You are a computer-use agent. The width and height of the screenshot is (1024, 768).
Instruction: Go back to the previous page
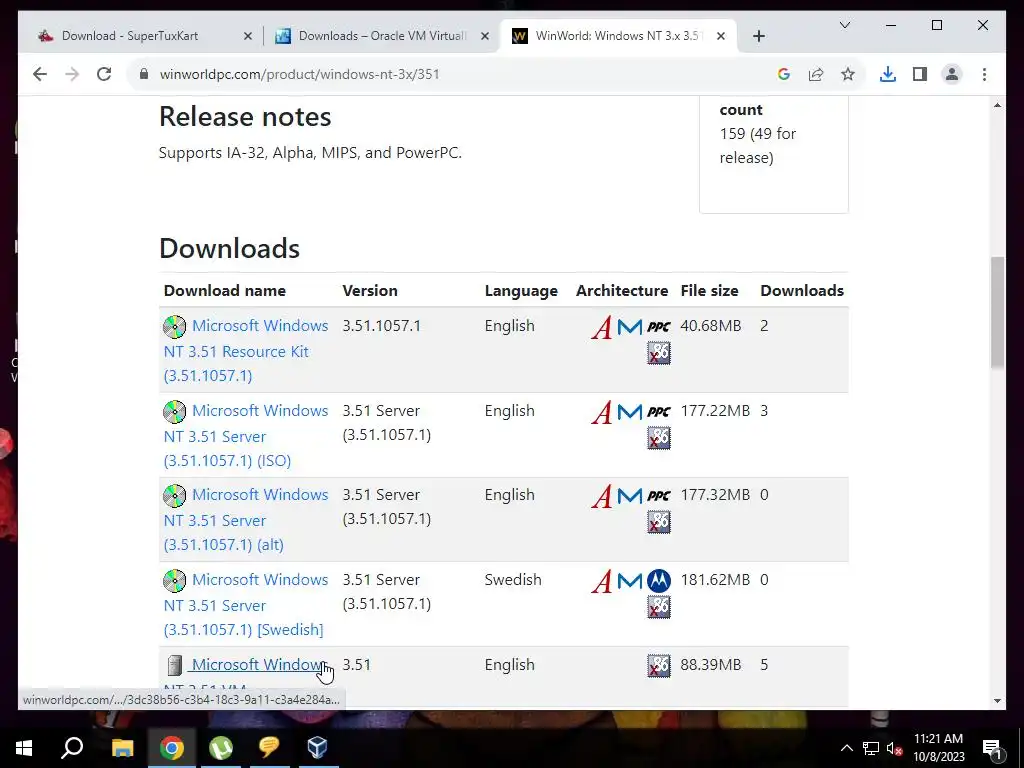pos(40,74)
